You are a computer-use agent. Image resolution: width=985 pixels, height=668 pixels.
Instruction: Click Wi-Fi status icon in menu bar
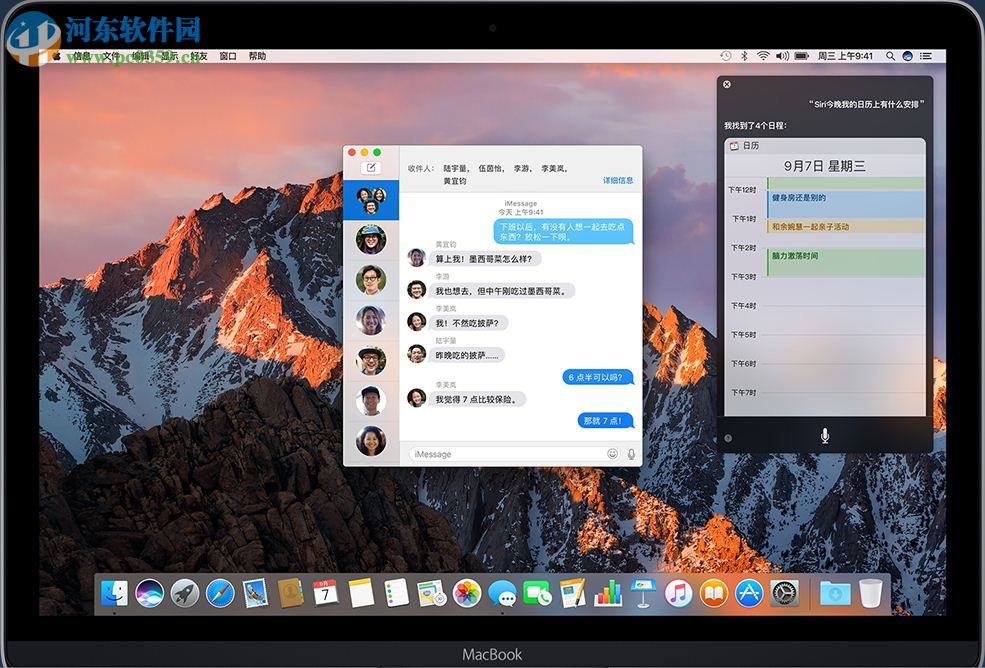click(x=763, y=56)
